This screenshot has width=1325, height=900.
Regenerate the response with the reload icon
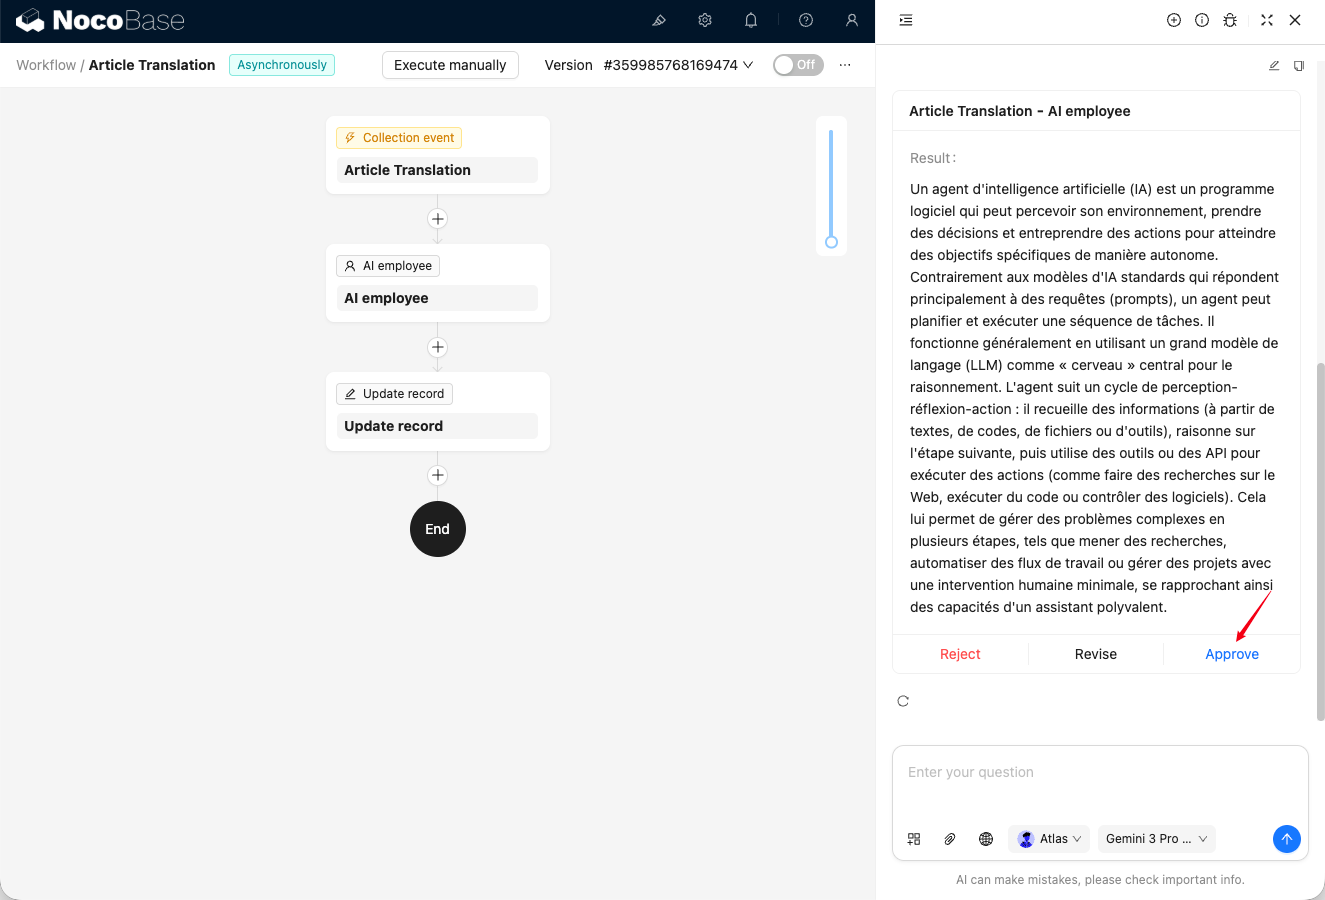point(903,701)
